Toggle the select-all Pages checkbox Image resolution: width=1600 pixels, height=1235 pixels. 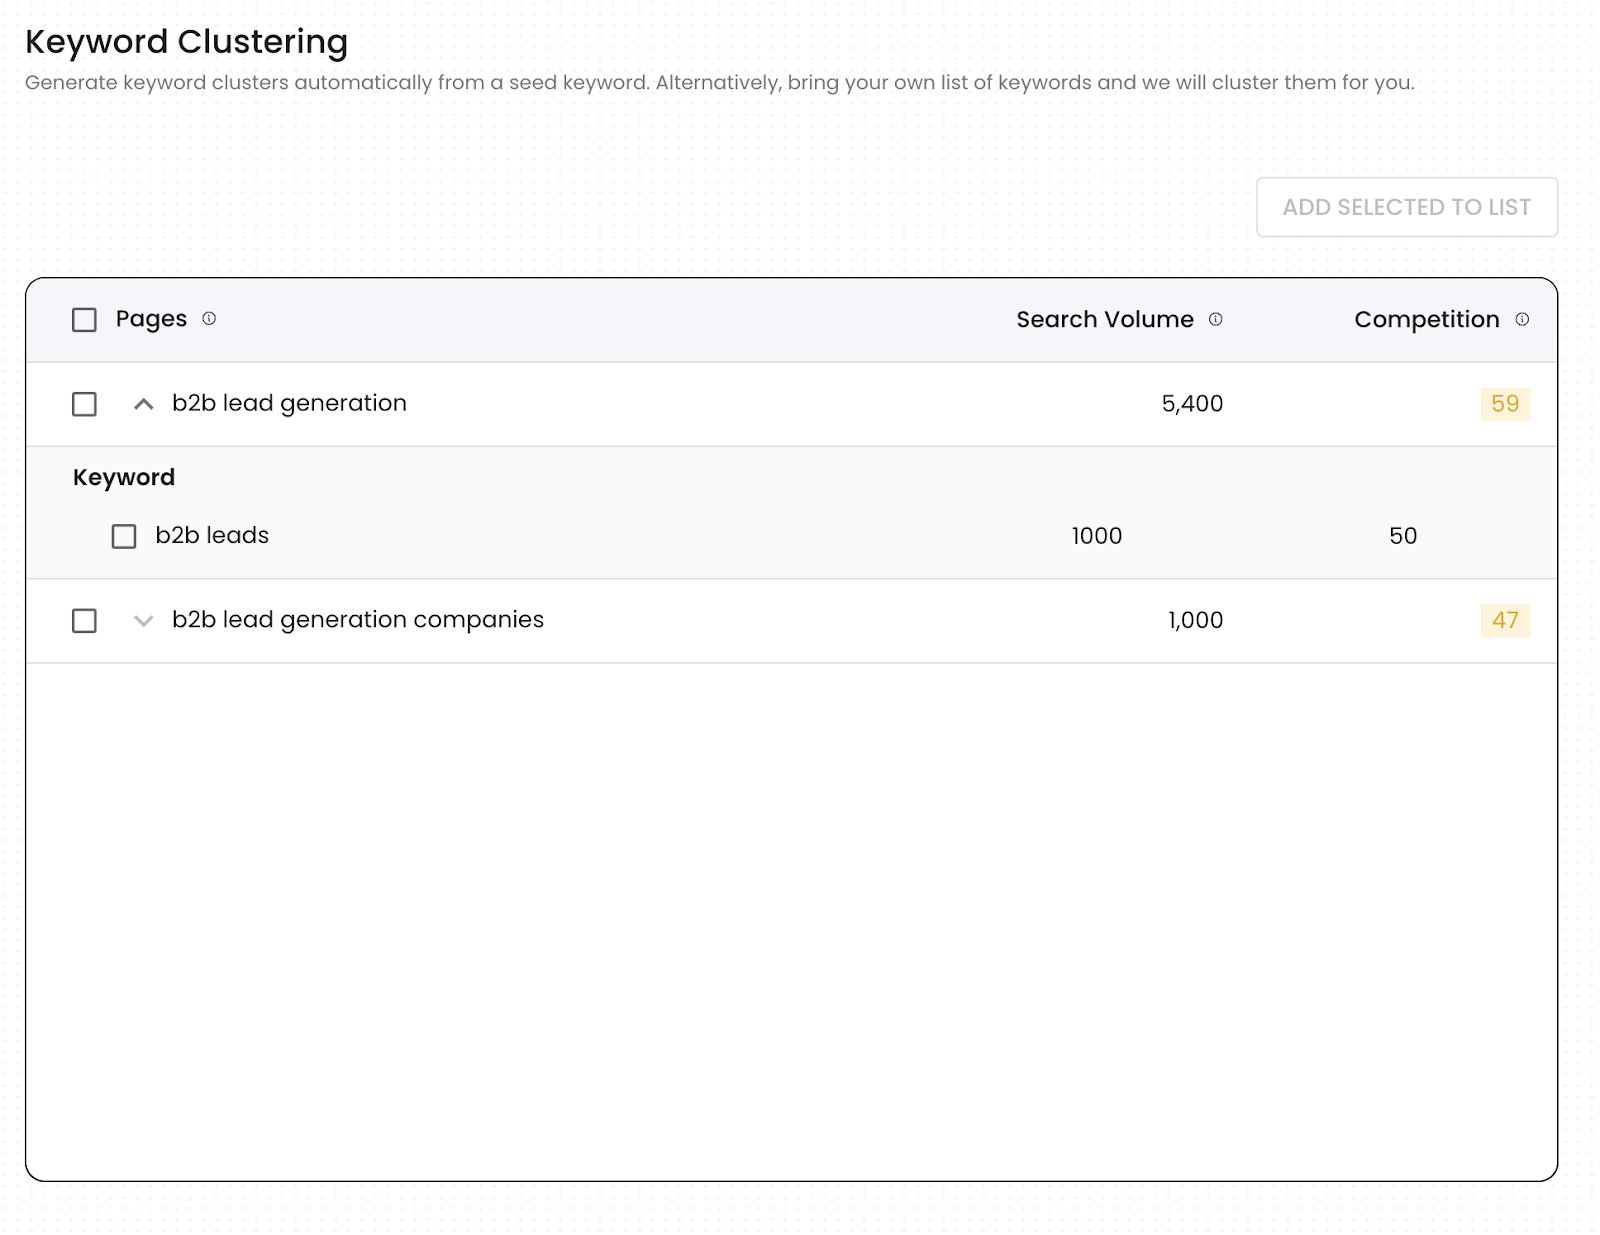tap(85, 320)
